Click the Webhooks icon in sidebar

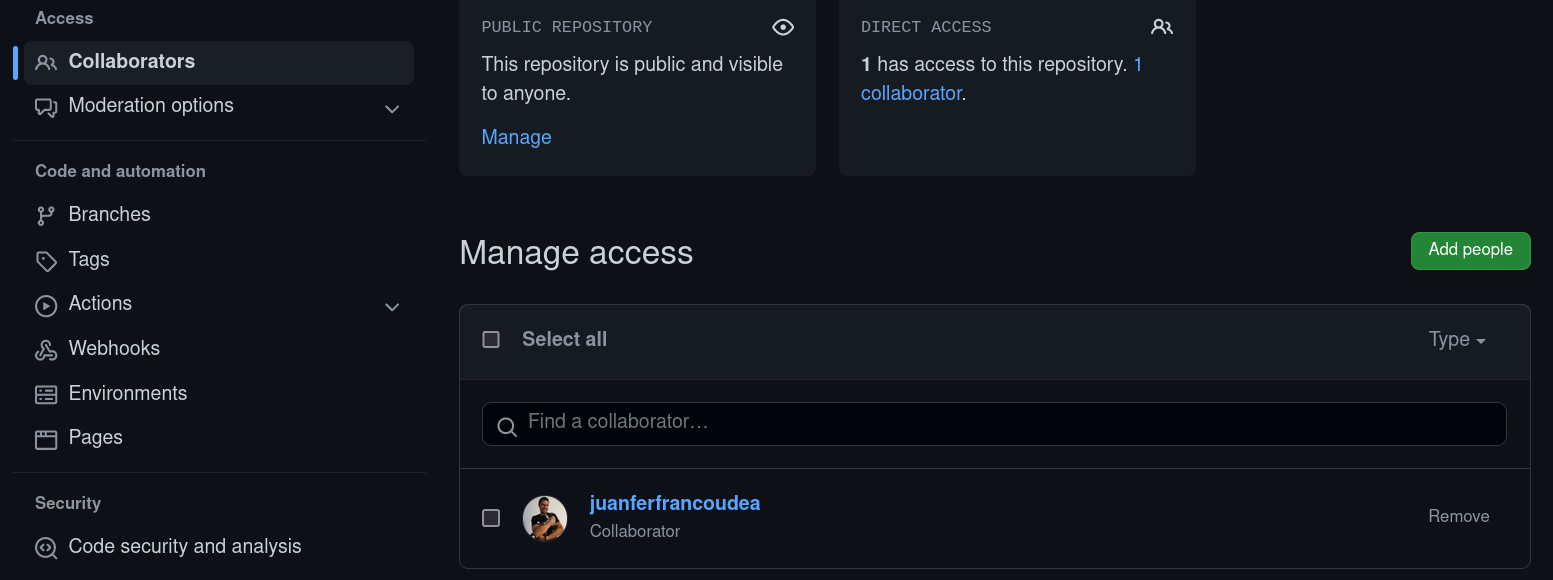(x=46, y=350)
